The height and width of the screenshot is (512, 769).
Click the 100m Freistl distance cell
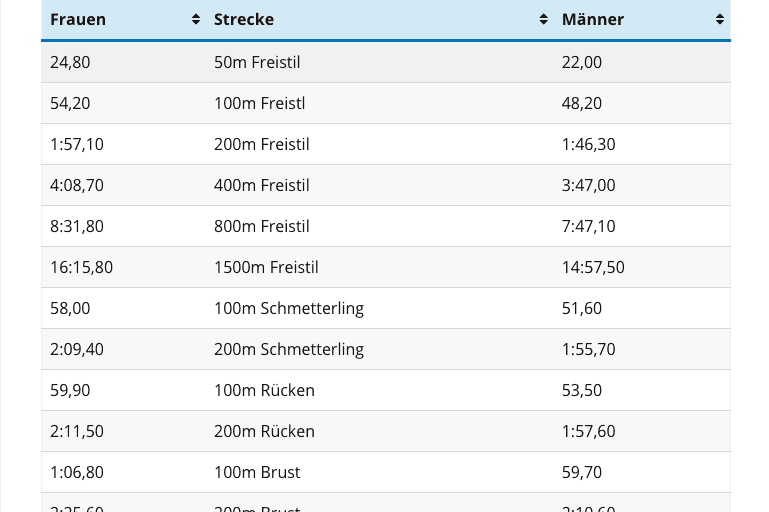coord(259,103)
